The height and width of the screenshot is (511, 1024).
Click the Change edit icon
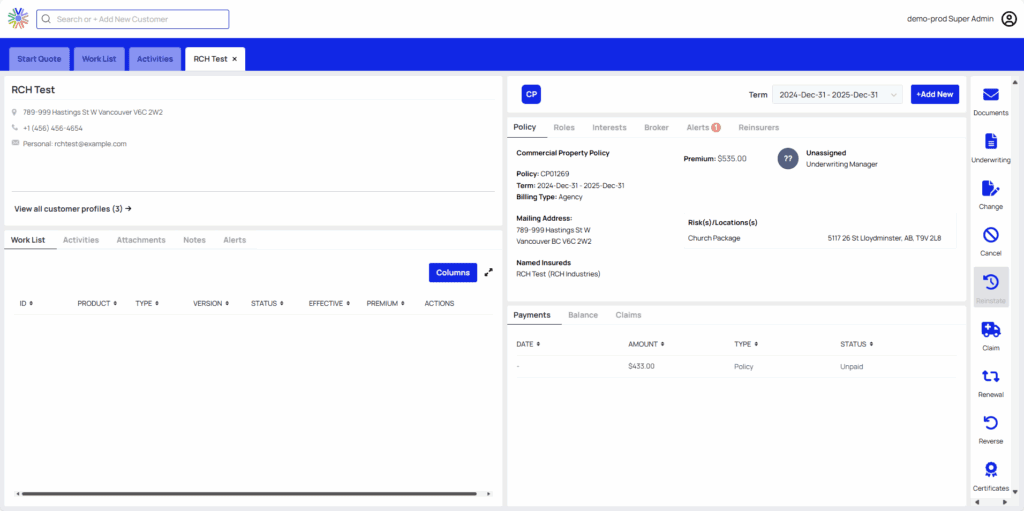click(991, 188)
